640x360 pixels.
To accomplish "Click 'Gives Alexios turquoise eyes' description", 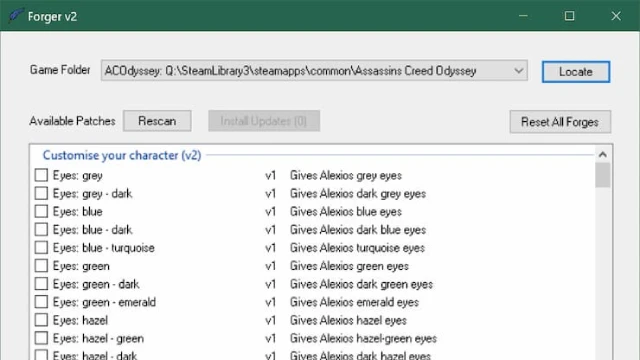I will (357, 248).
